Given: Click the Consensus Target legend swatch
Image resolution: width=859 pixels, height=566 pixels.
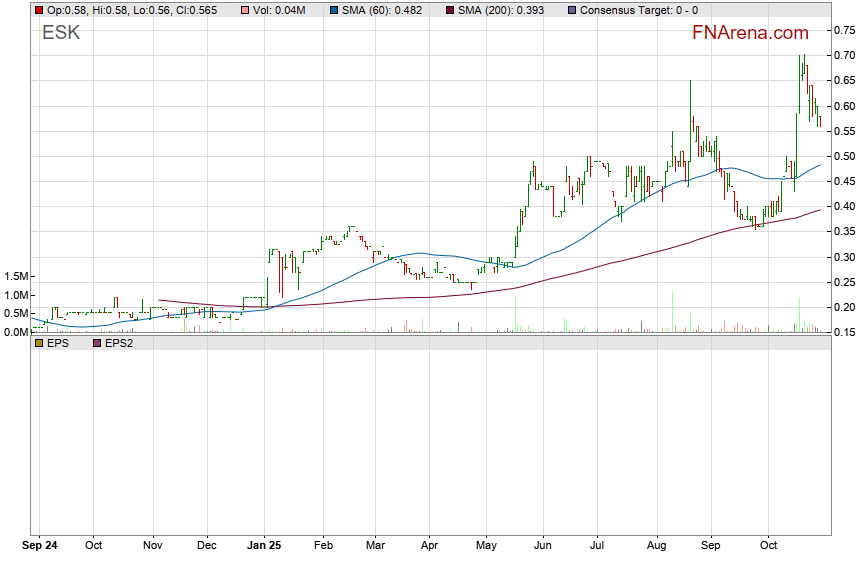Looking at the screenshot, I should point(572,10).
